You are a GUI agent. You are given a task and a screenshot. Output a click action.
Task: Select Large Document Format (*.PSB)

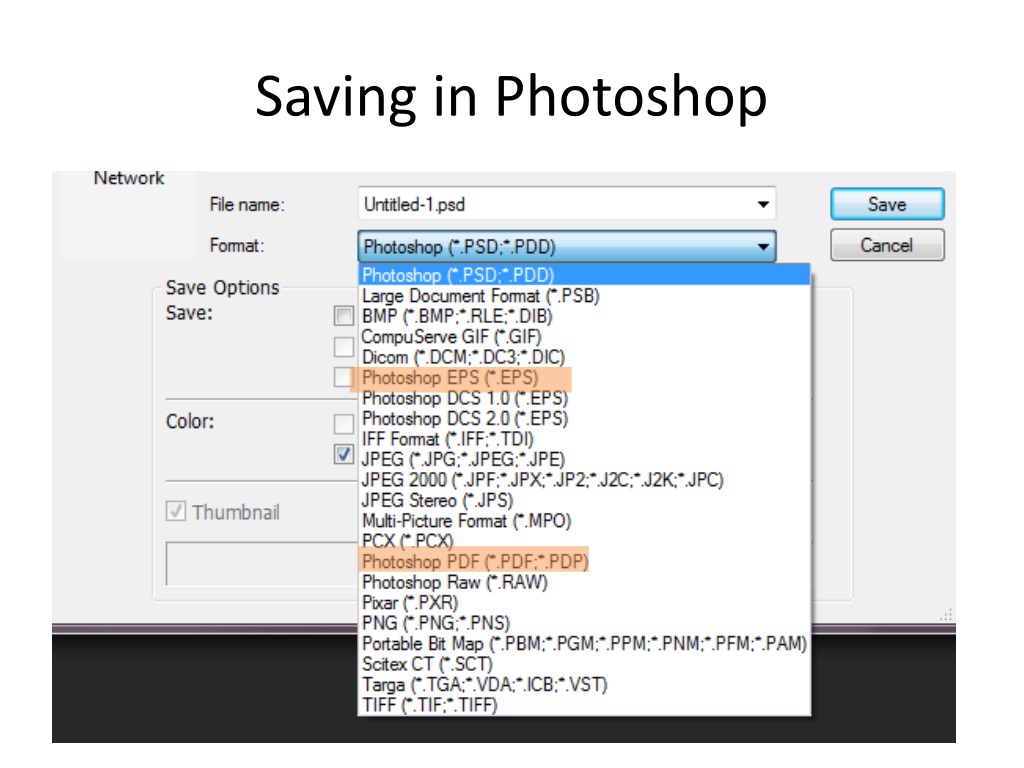[584, 296]
